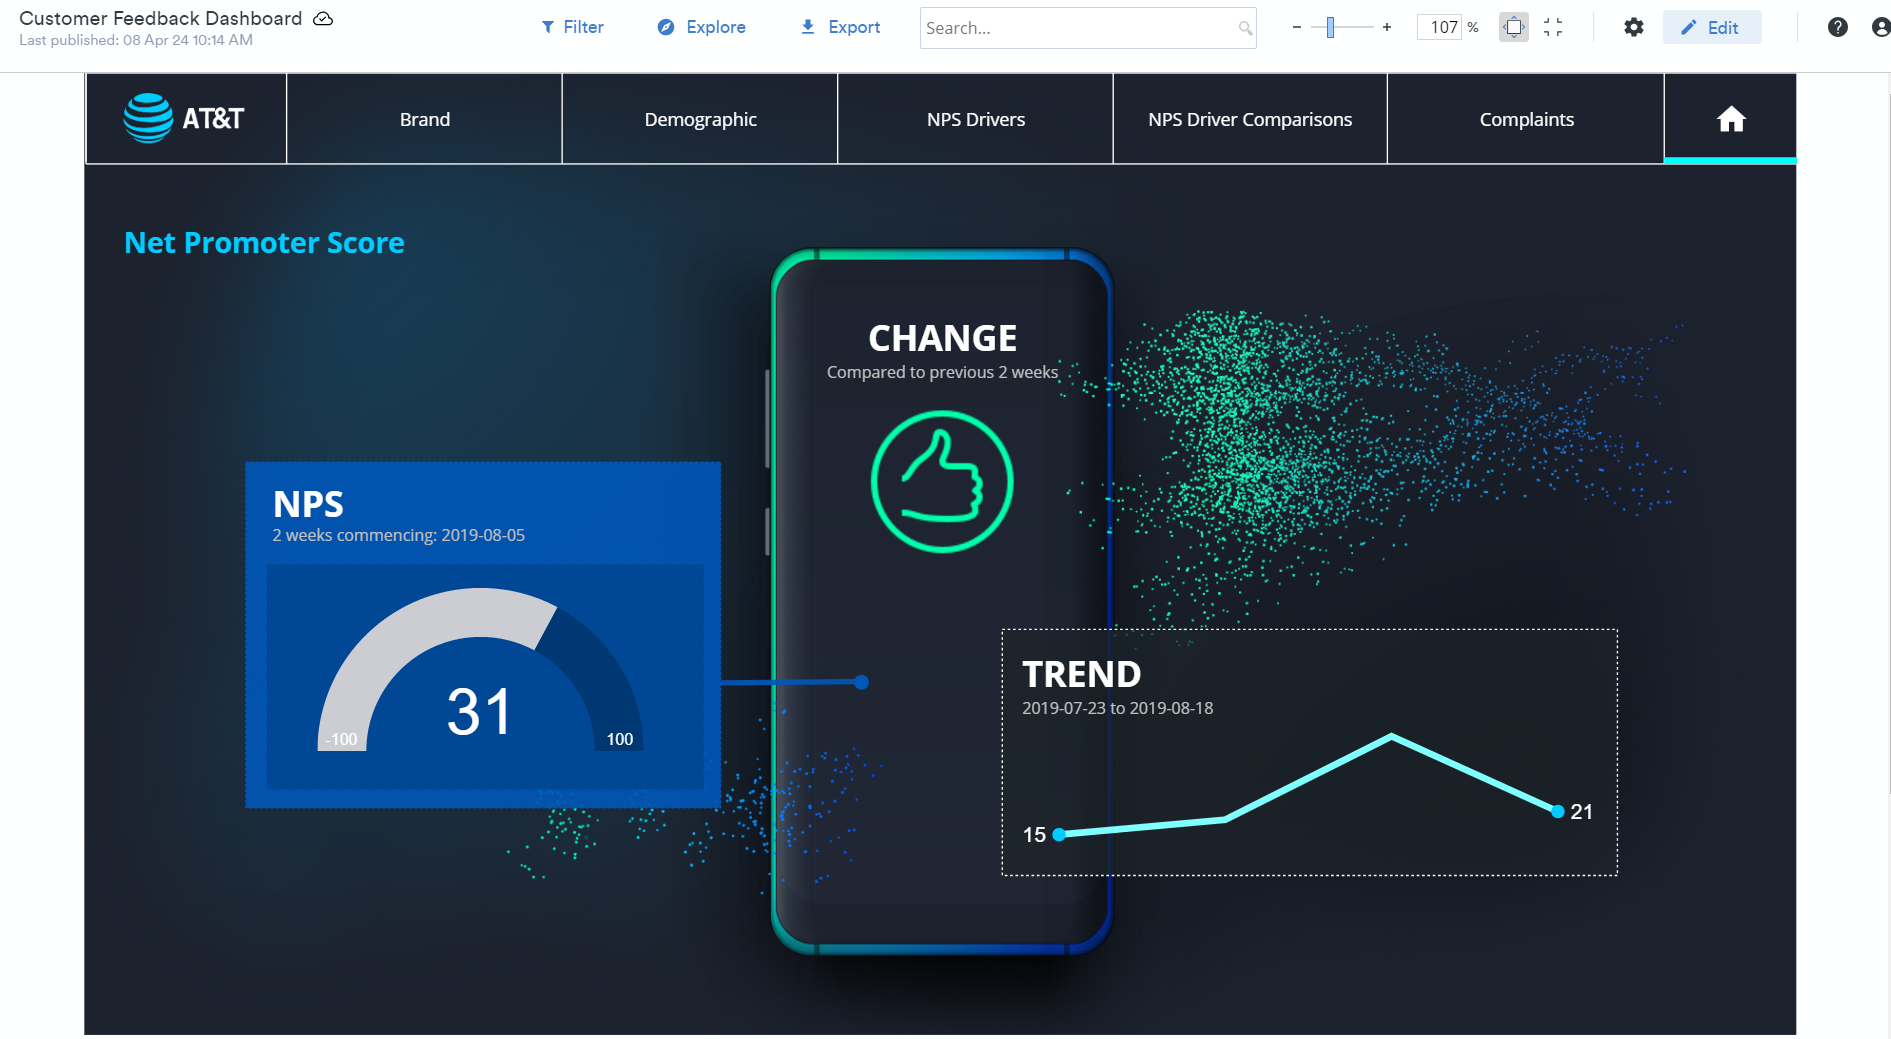
Task: Click the TREND chart title
Action: (1081, 674)
